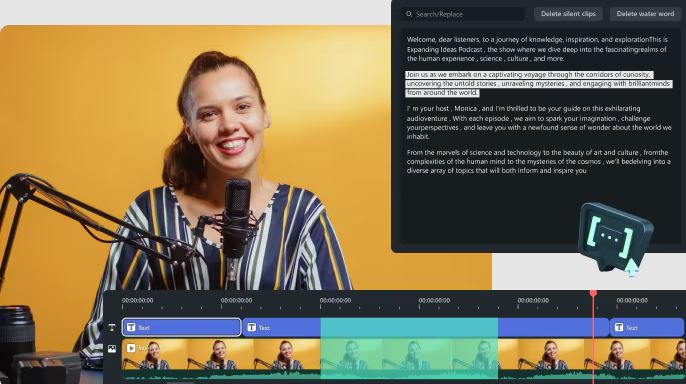The height and width of the screenshot is (384, 686).
Task: Click the Delete silent clips button
Action: [568, 14]
